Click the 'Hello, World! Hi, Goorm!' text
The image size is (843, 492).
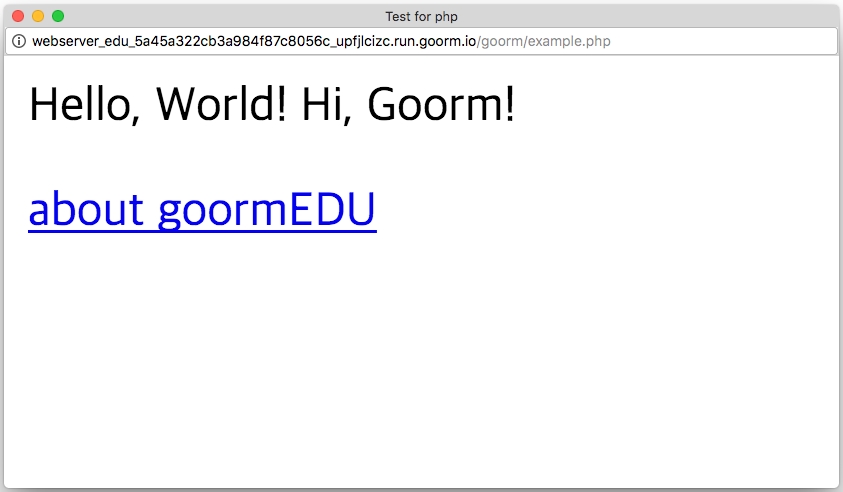(272, 105)
